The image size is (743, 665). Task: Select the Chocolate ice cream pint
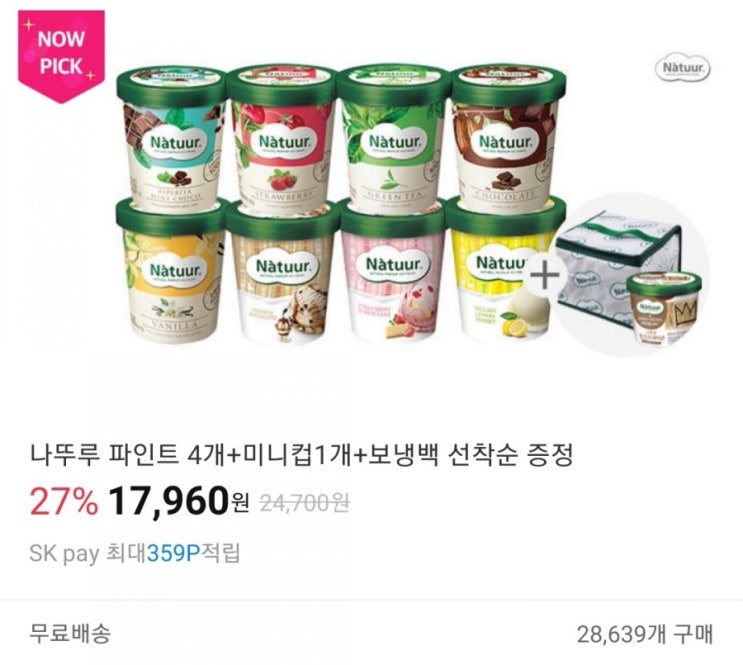507,137
